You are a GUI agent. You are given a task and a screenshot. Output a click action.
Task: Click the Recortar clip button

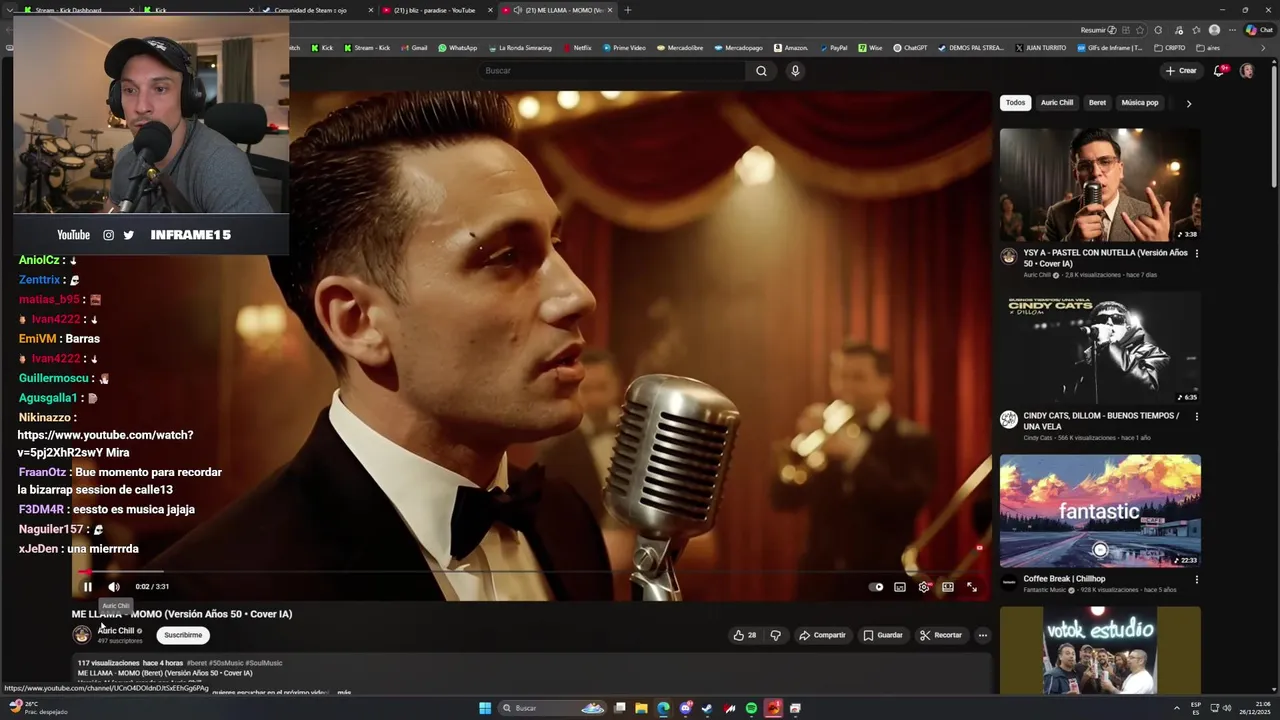point(941,635)
